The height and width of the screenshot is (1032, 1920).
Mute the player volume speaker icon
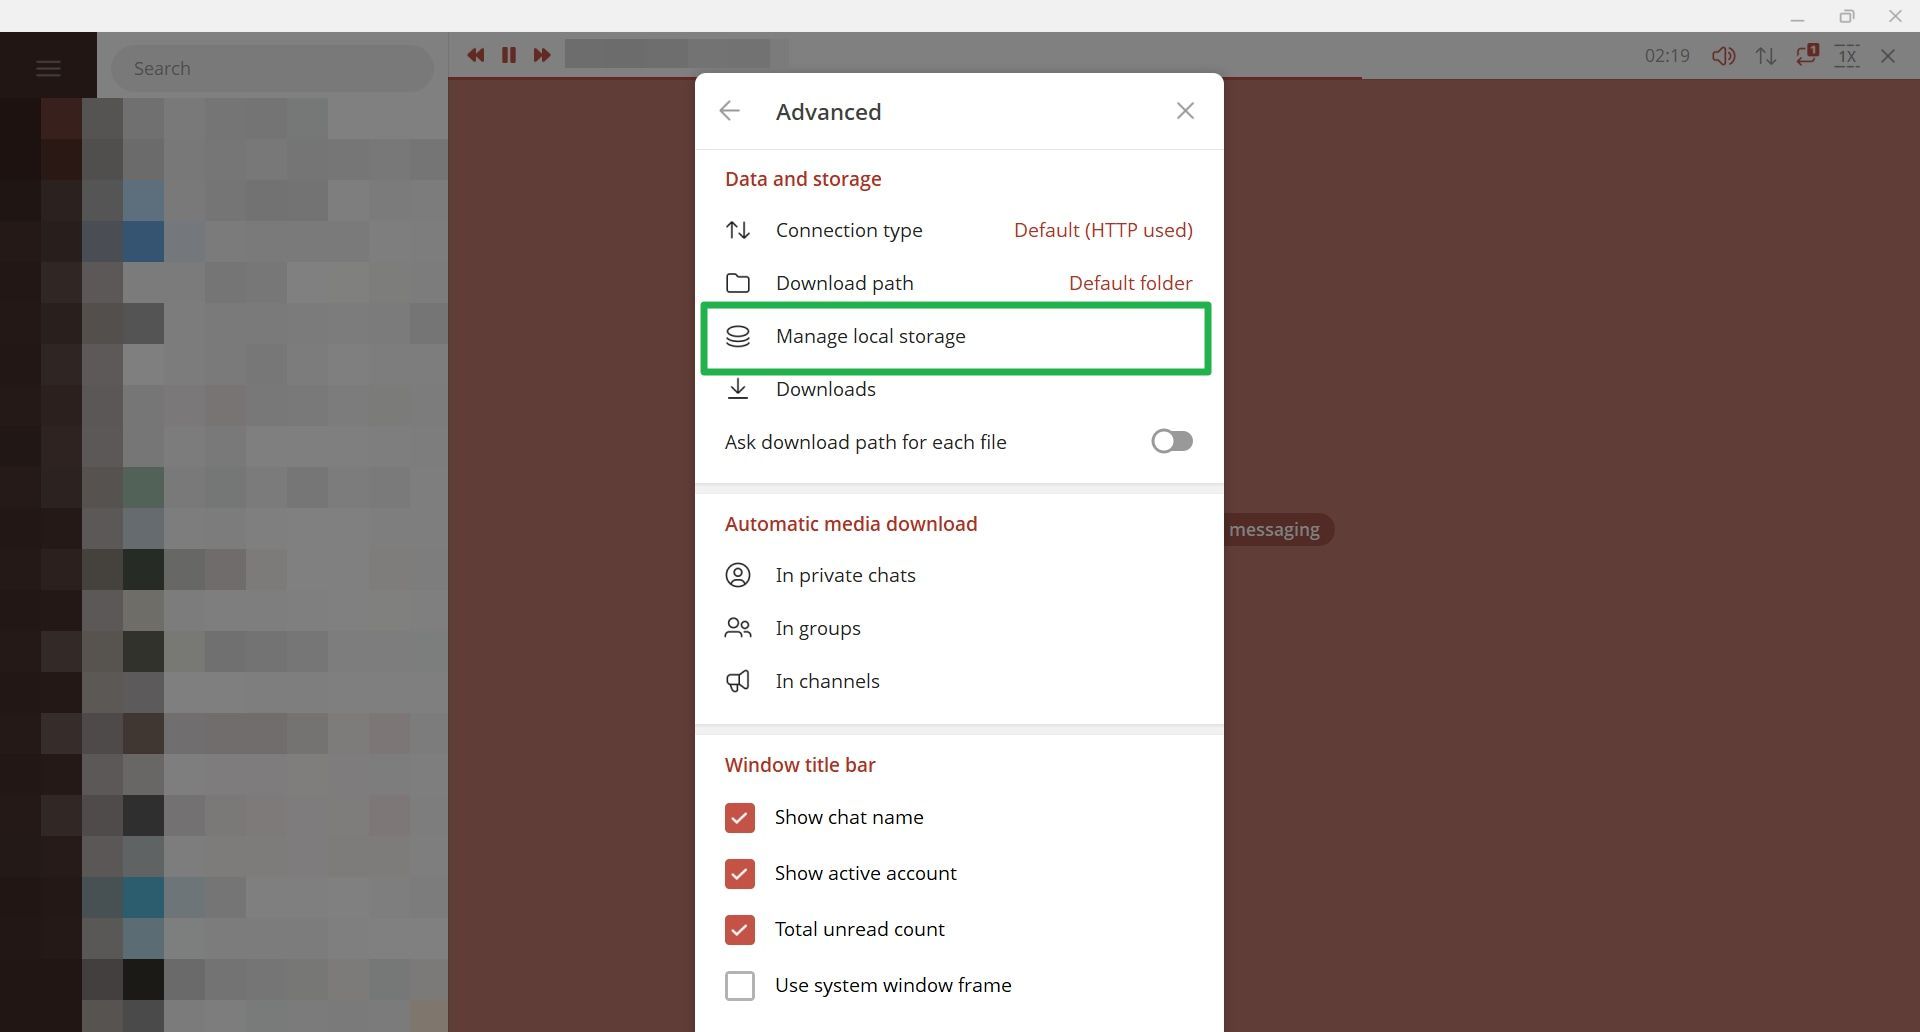[x=1723, y=56]
